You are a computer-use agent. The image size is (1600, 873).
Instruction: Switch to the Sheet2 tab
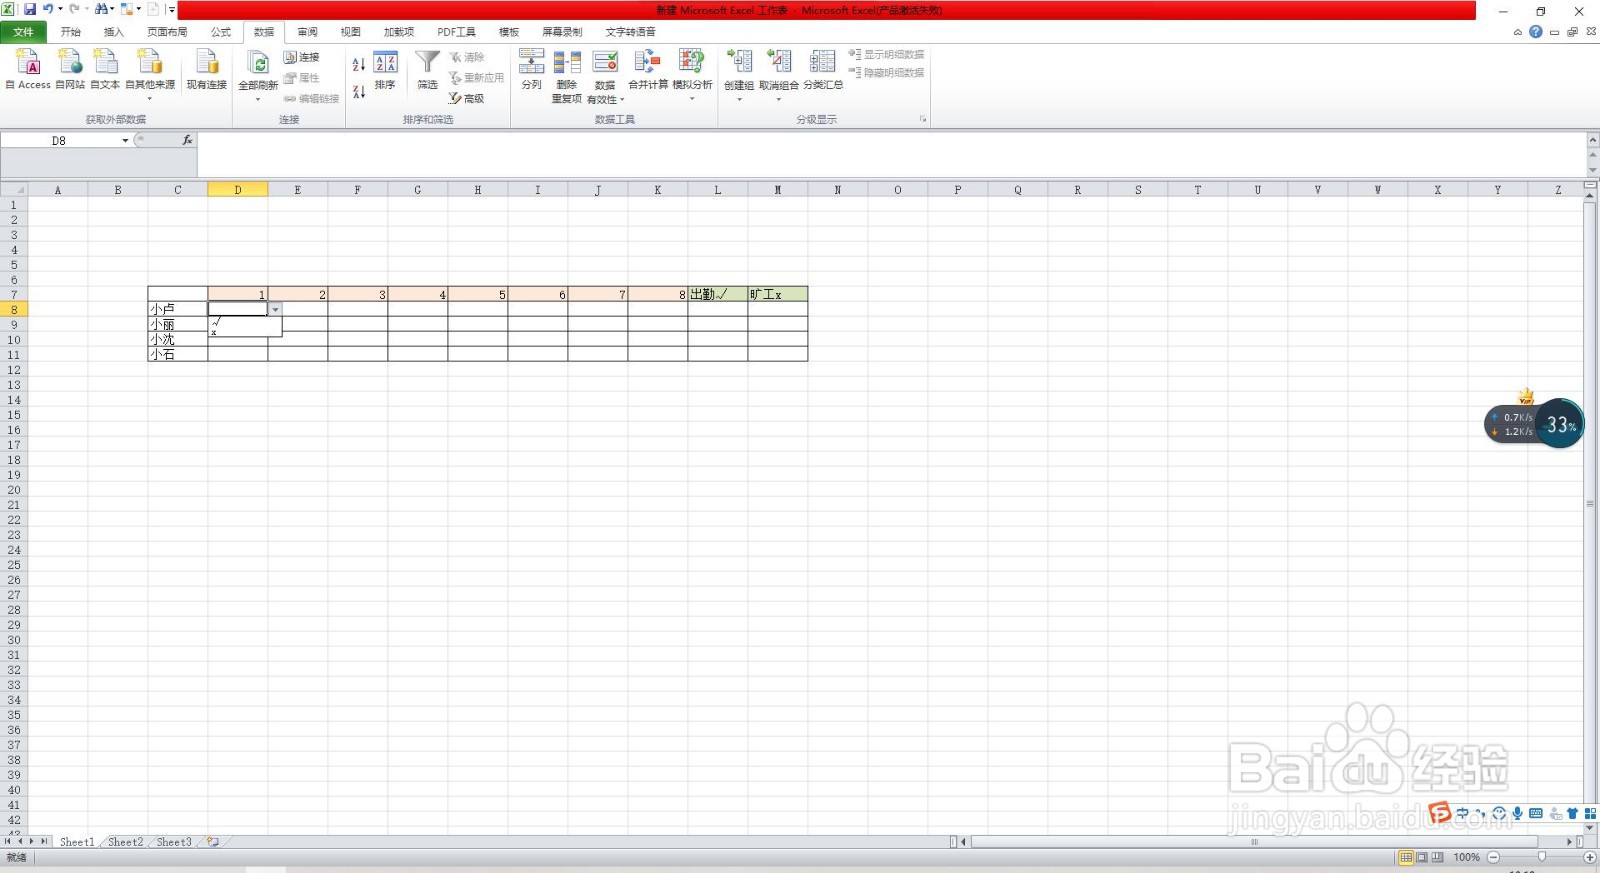pyautogui.click(x=125, y=842)
